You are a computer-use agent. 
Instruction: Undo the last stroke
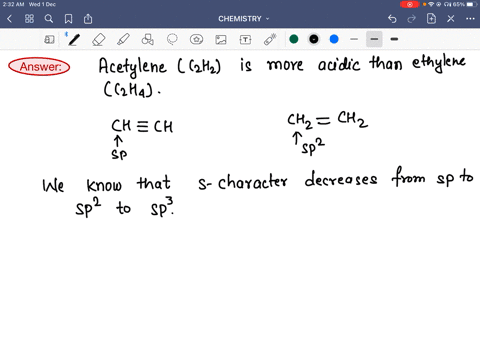[392, 19]
